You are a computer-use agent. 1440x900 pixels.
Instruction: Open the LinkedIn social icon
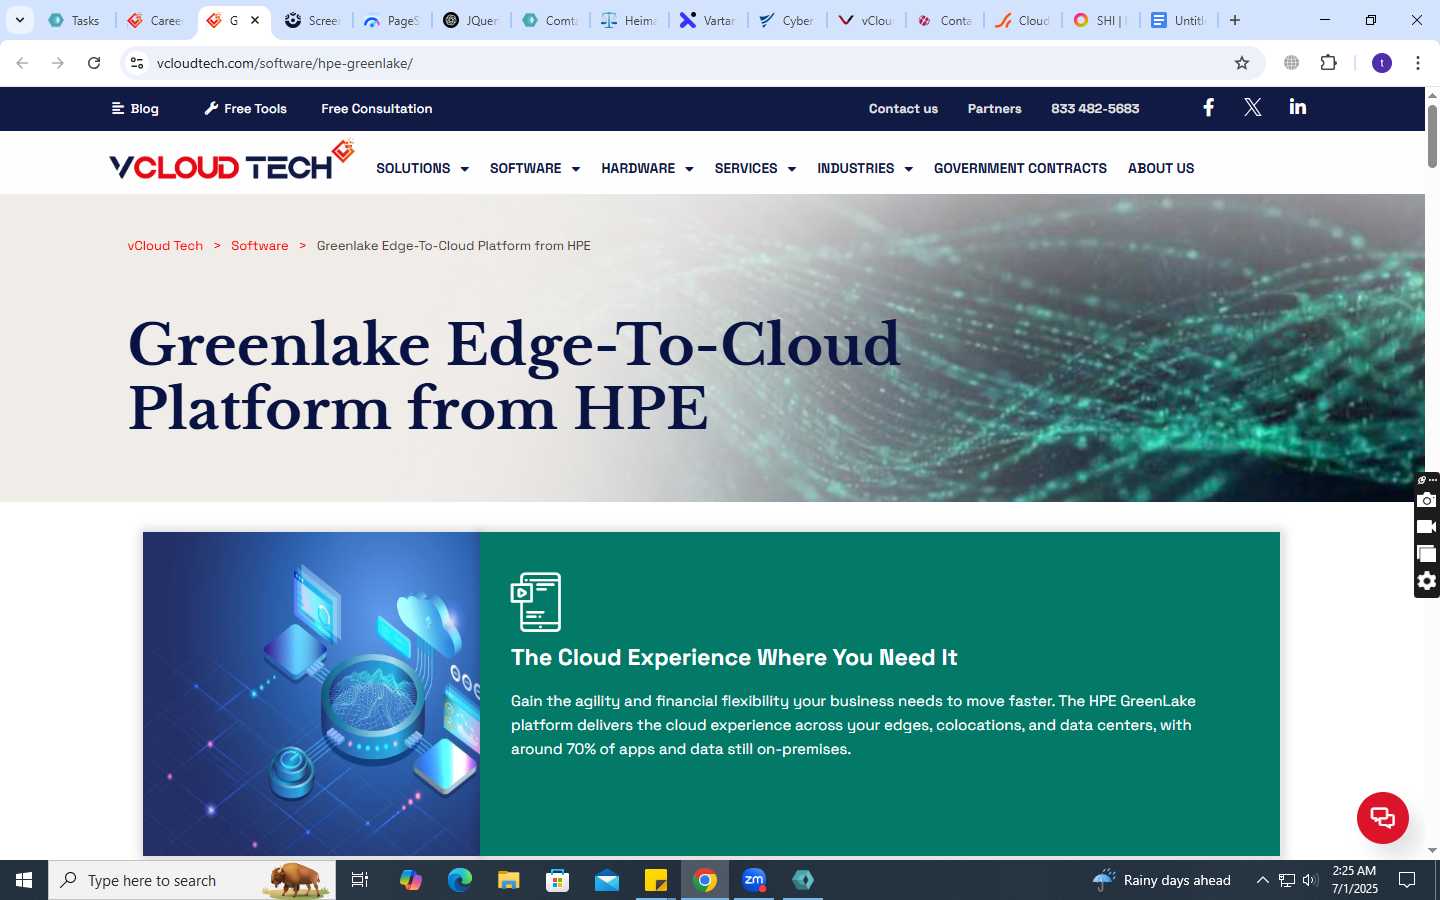click(x=1298, y=107)
